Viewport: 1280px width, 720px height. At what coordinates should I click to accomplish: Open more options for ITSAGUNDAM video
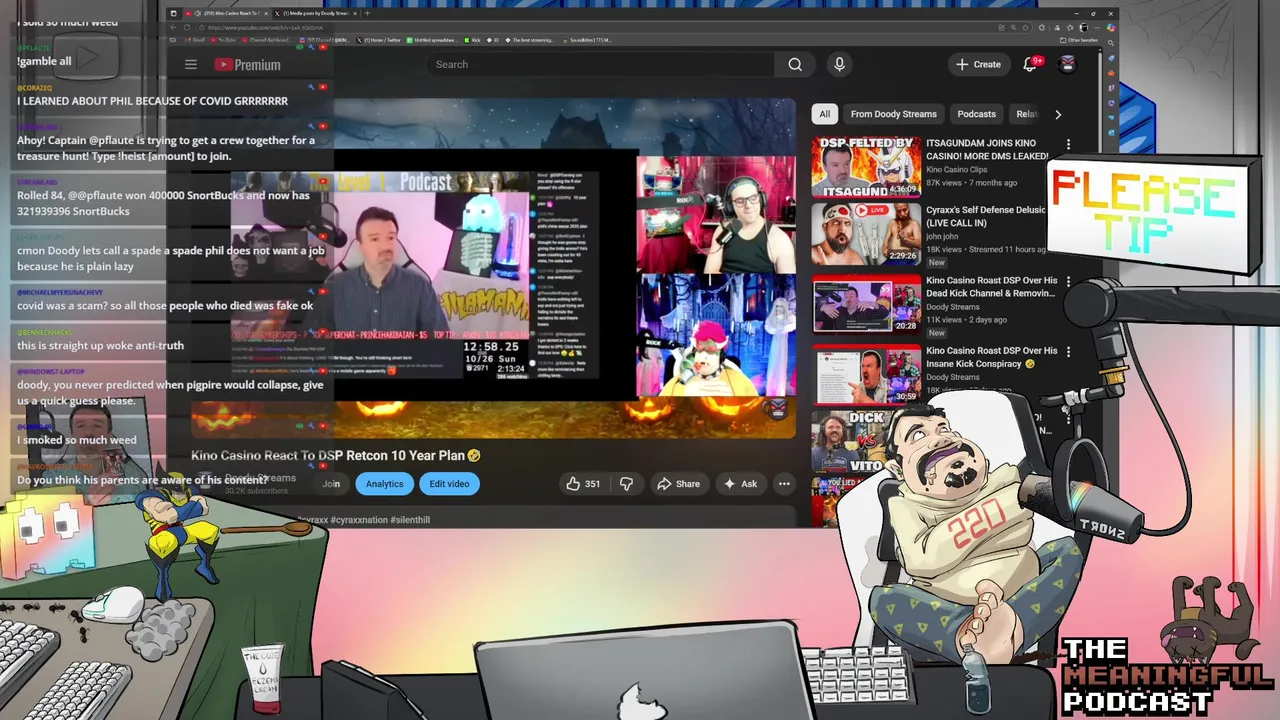(1068, 145)
